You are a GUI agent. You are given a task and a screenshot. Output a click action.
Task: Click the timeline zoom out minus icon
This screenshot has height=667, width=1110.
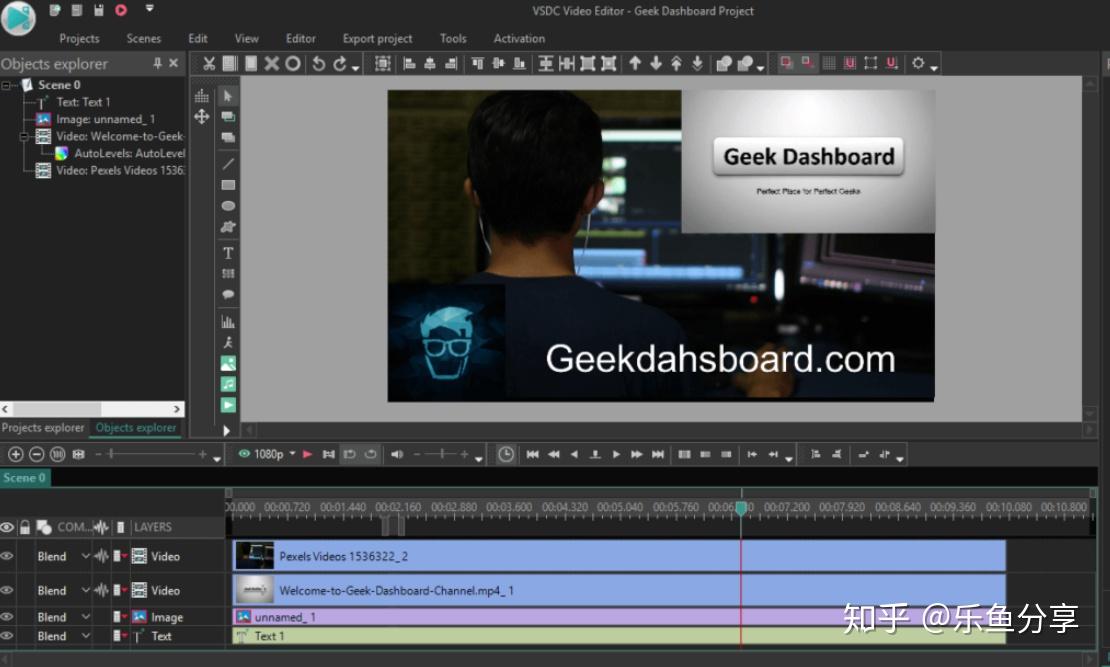coord(37,455)
